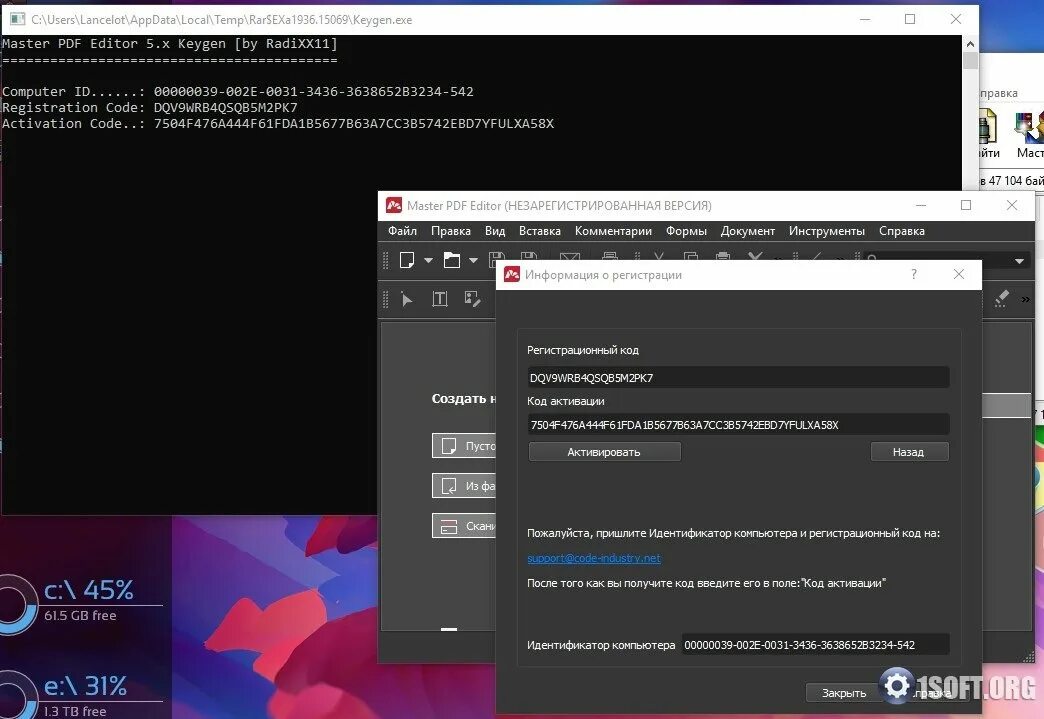The image size is (1044, 719).
Task: Open the Вставка menu
Action: click(539, 231)
